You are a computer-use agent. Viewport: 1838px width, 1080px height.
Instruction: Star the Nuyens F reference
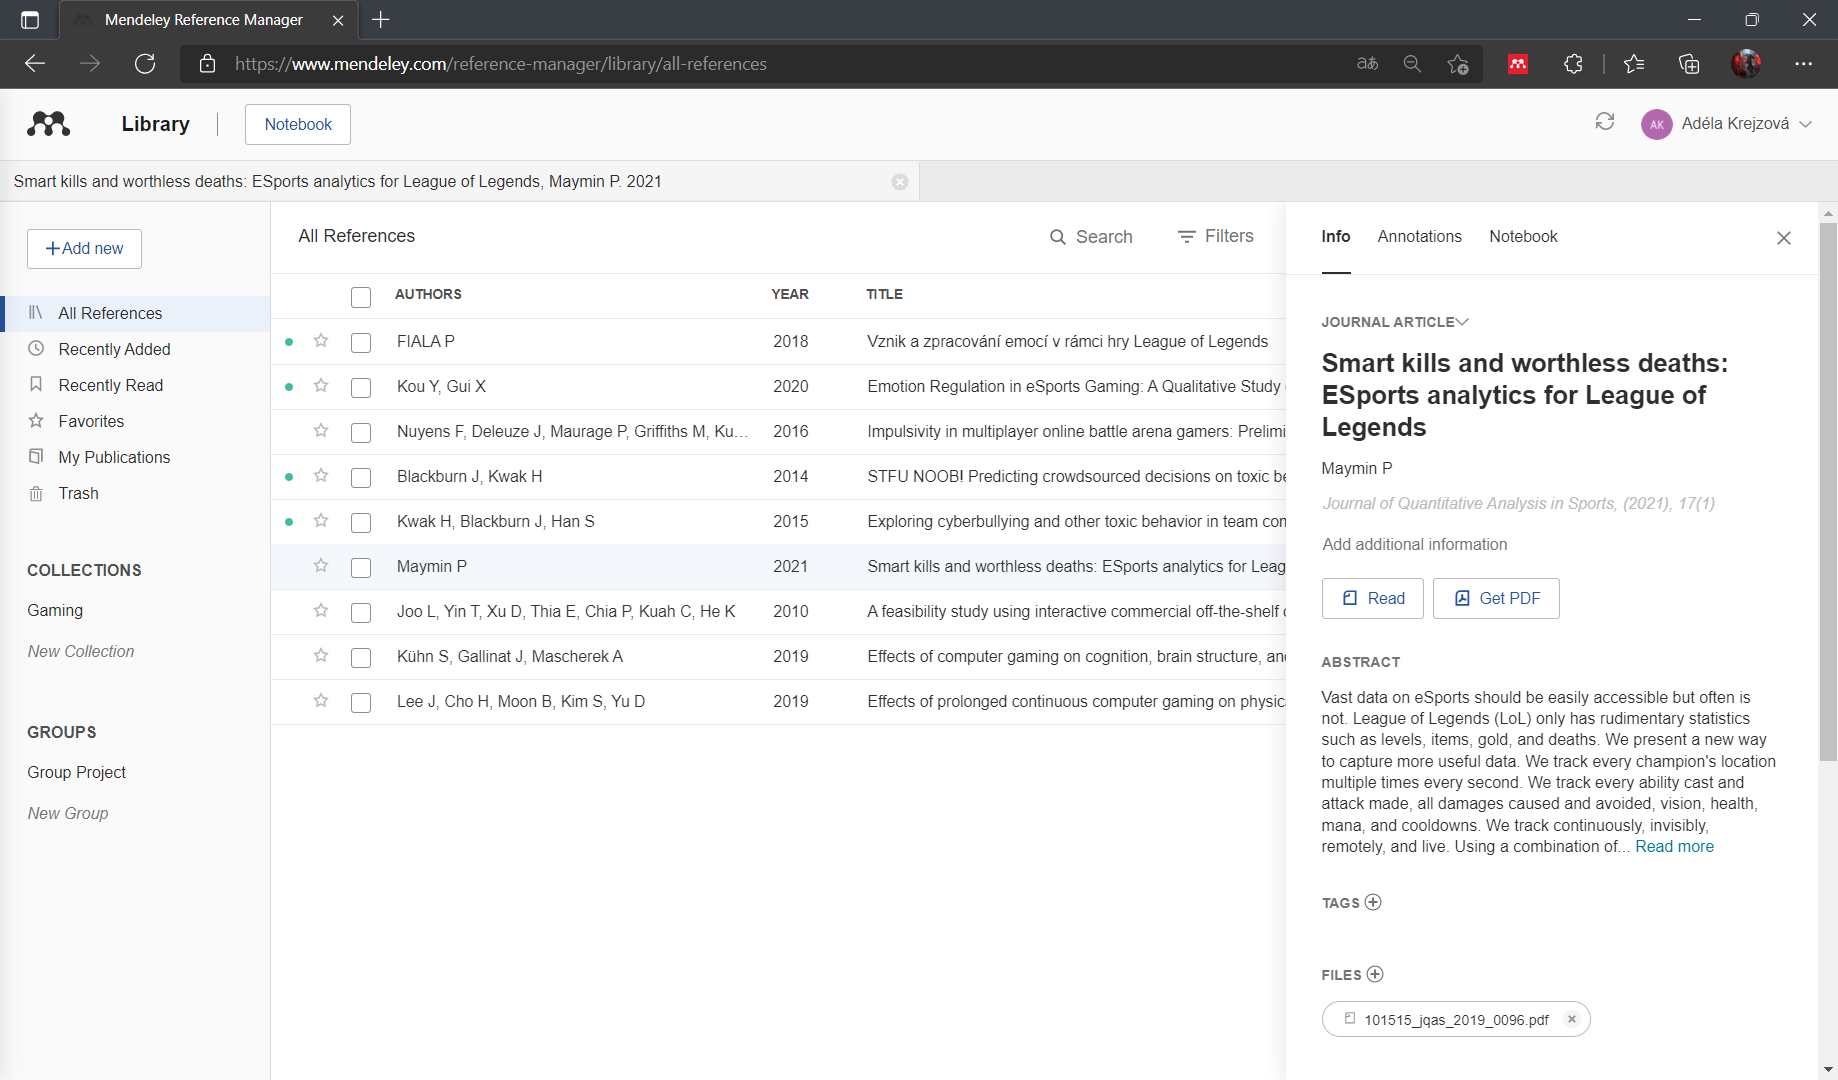tap(321, 430)
